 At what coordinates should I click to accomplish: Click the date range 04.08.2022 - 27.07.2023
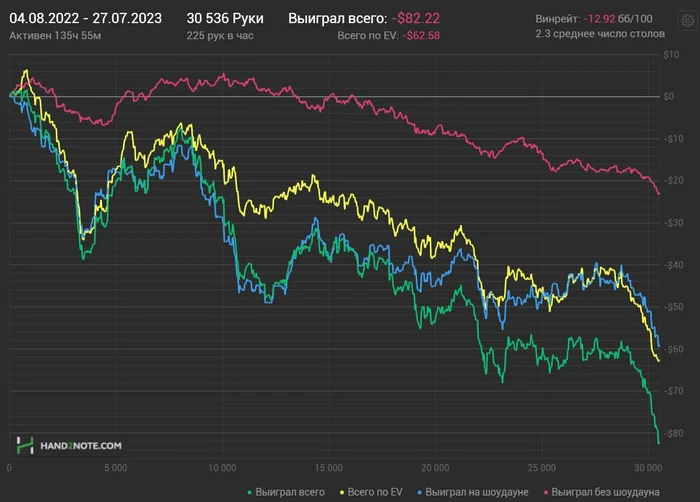coord(86,18)
